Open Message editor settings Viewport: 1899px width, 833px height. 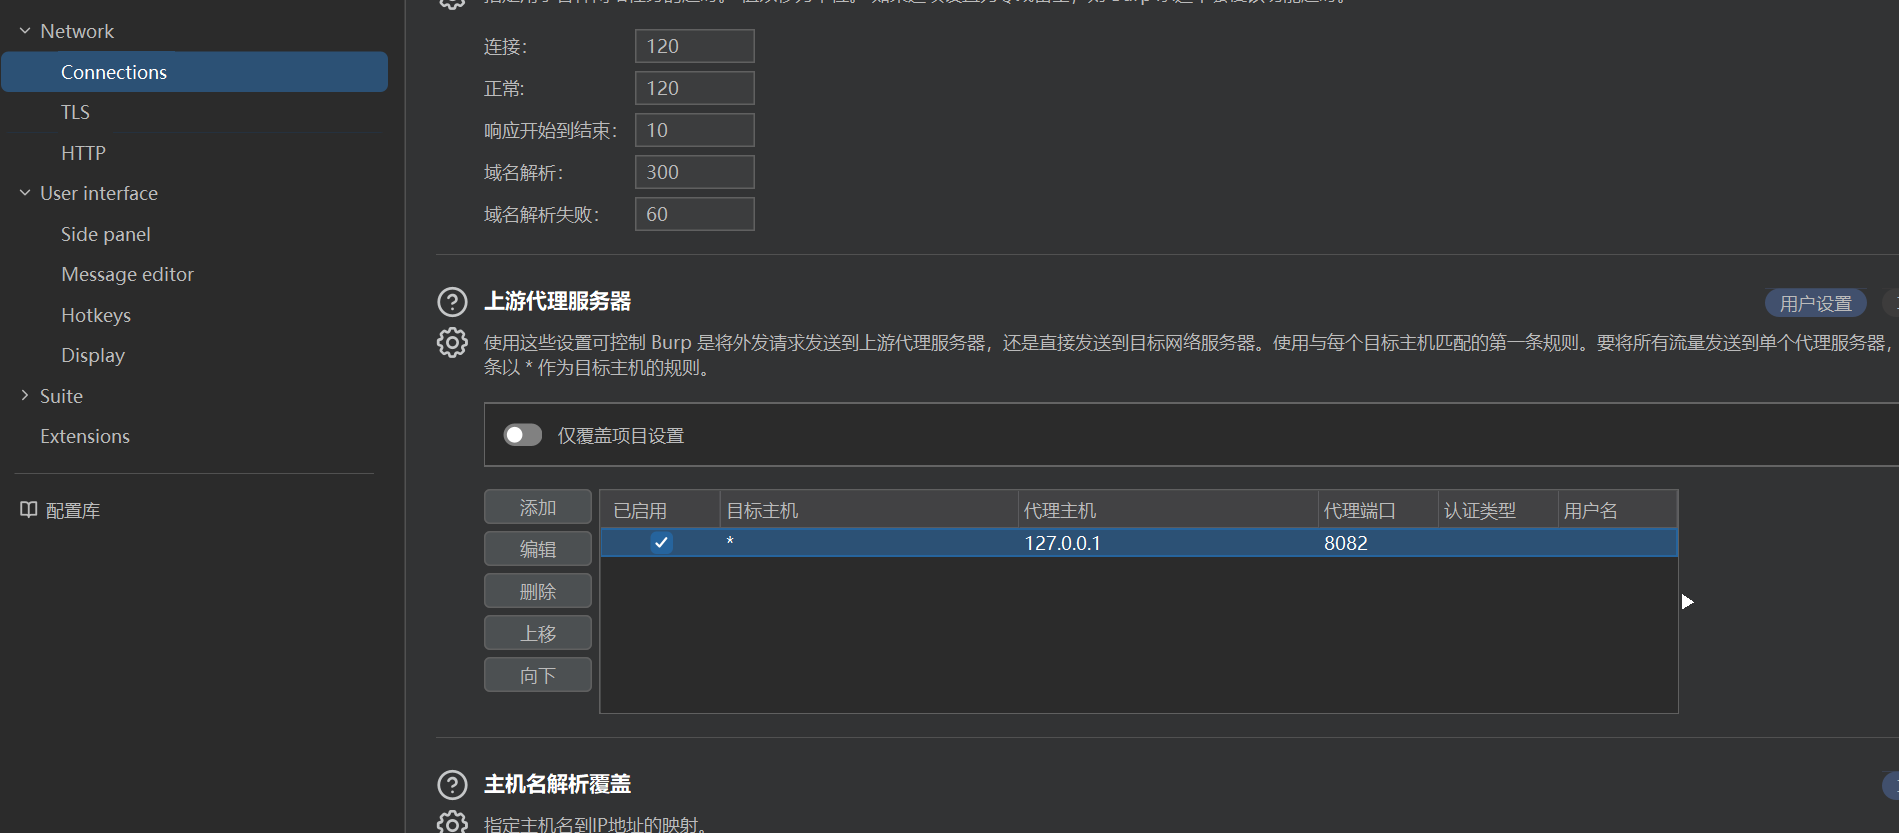click(x=127, y=274)
